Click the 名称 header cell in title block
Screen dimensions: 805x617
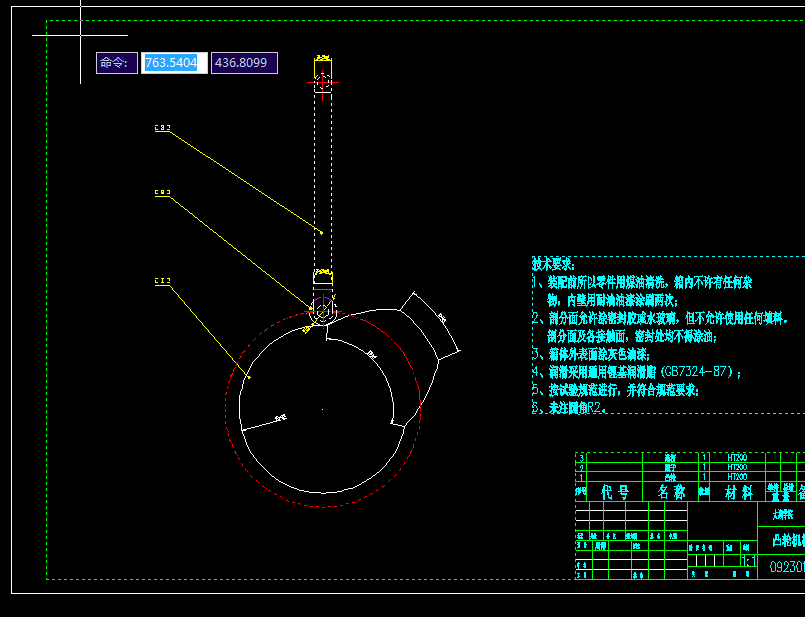coord(670,492)
